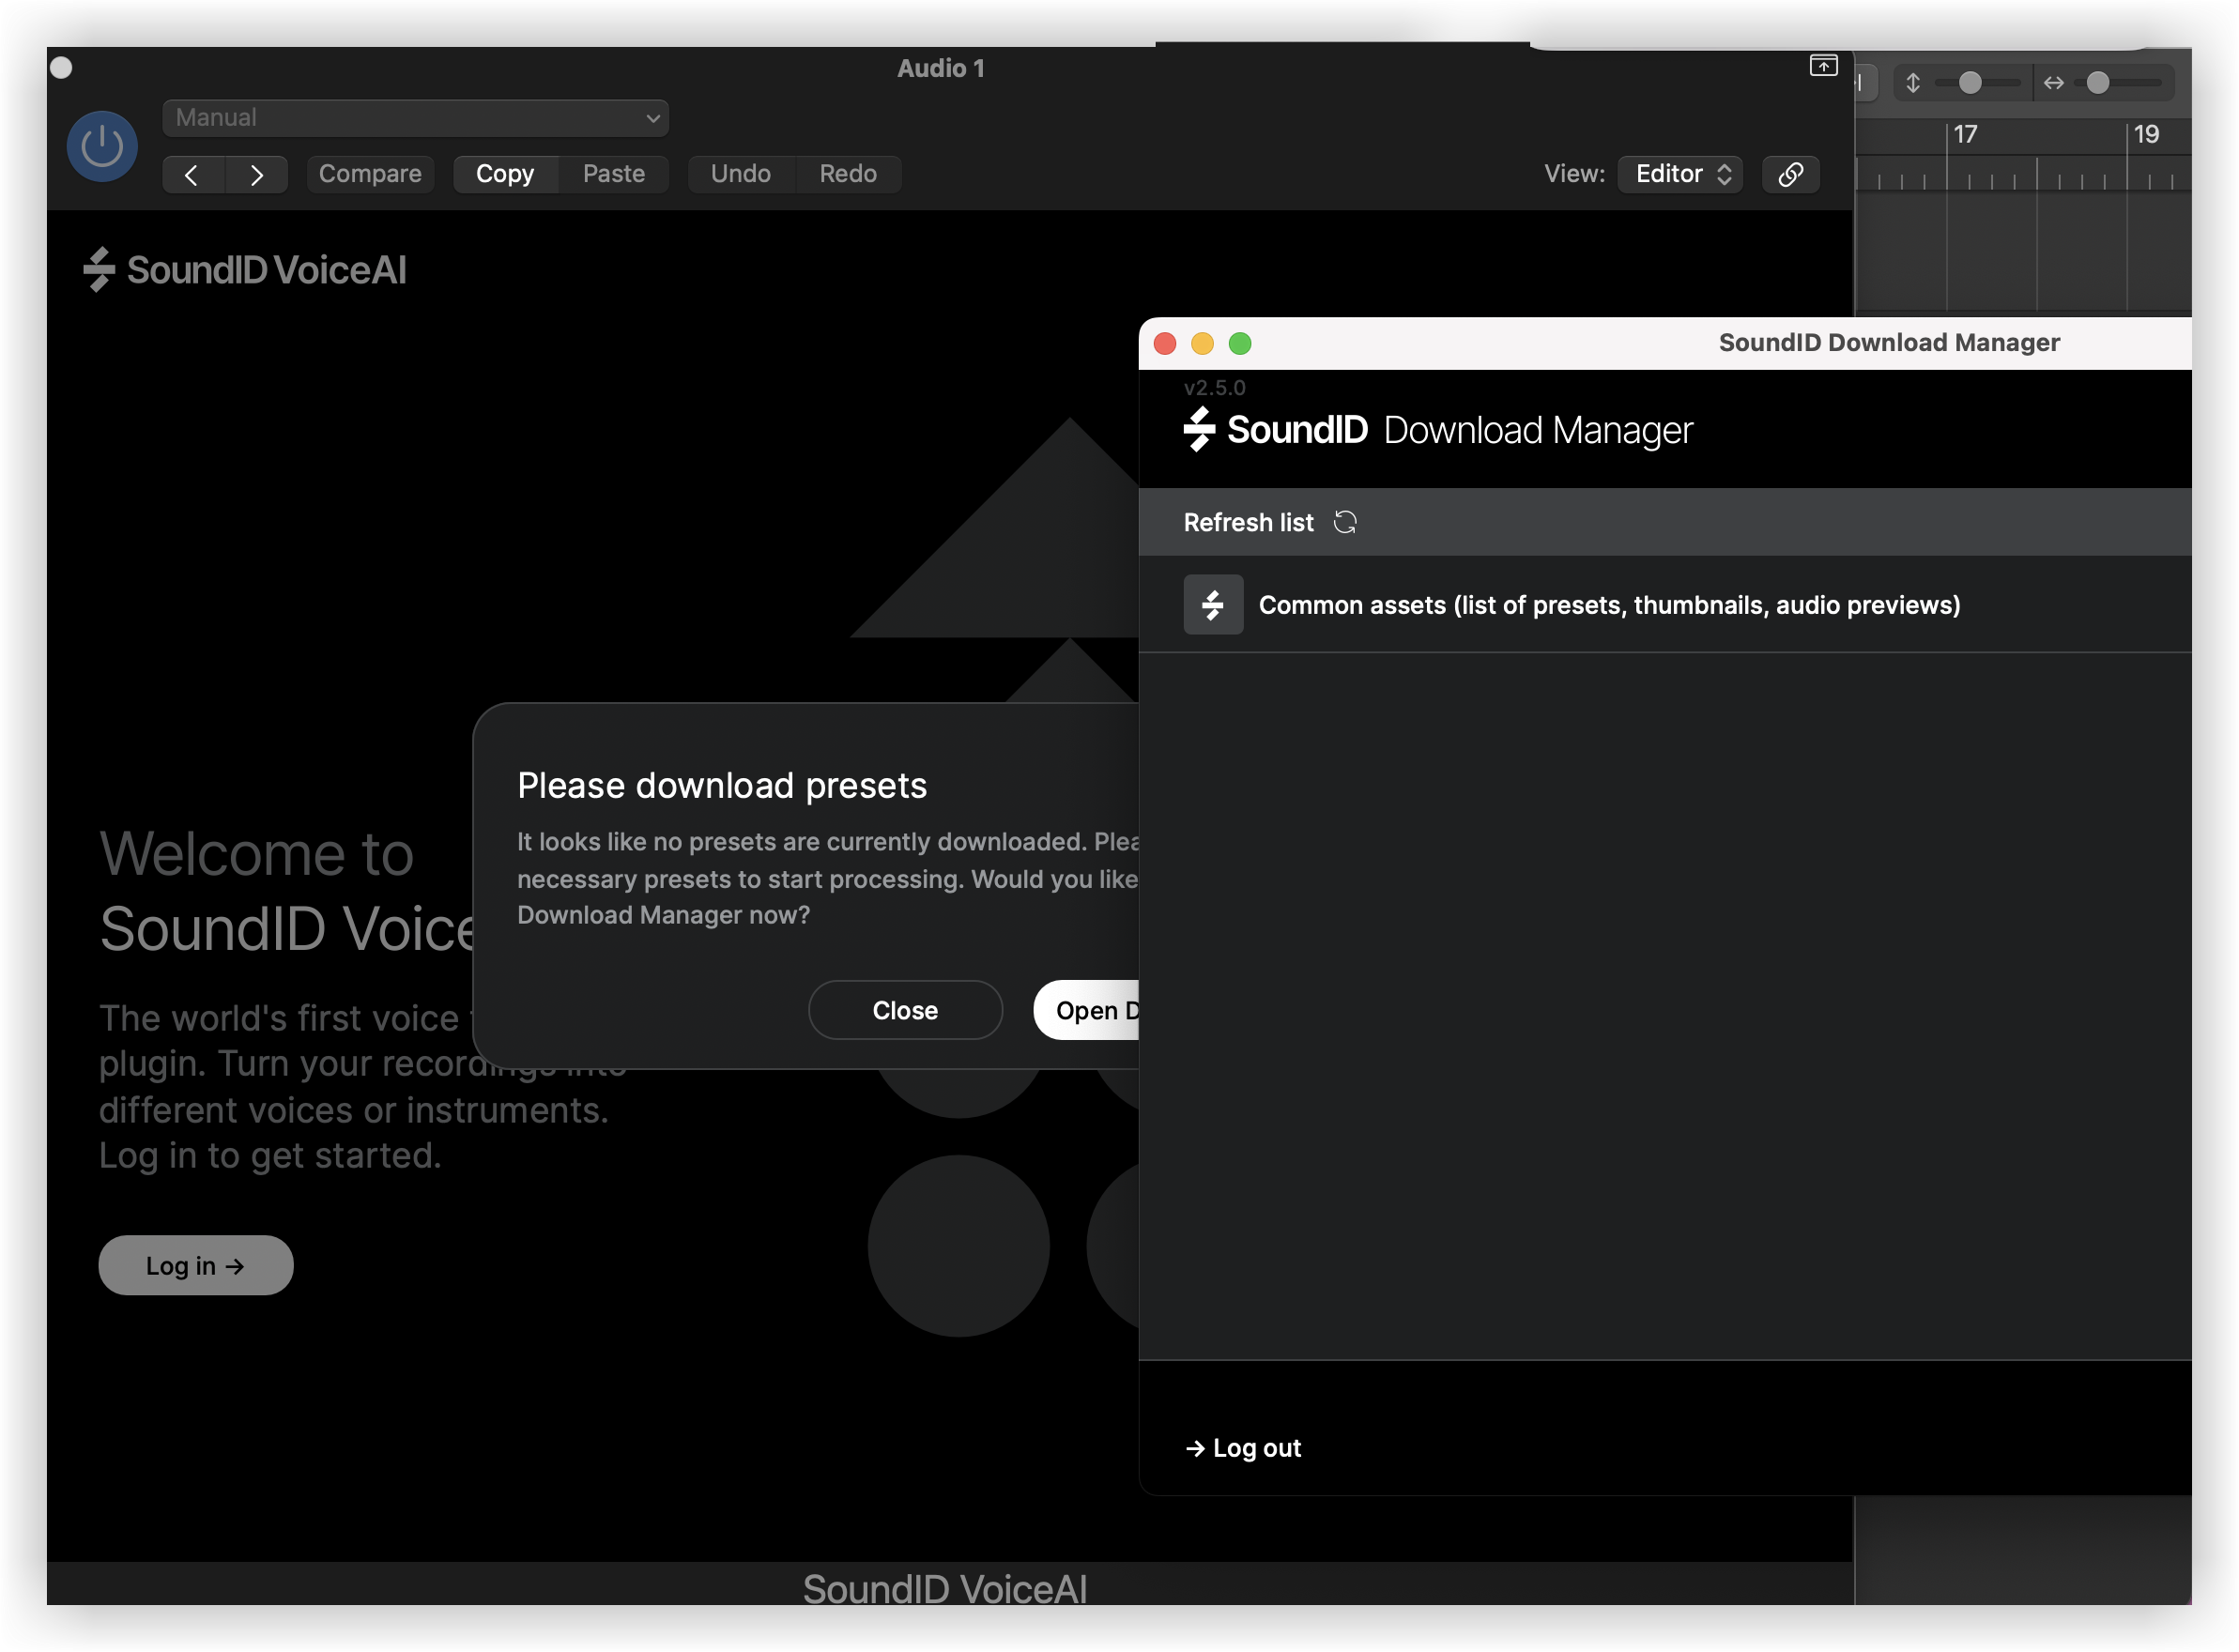Screen dimensions: 2239x1652
Task: Minimize the SoundID Download Manager window
Action: pos(1202,344)
